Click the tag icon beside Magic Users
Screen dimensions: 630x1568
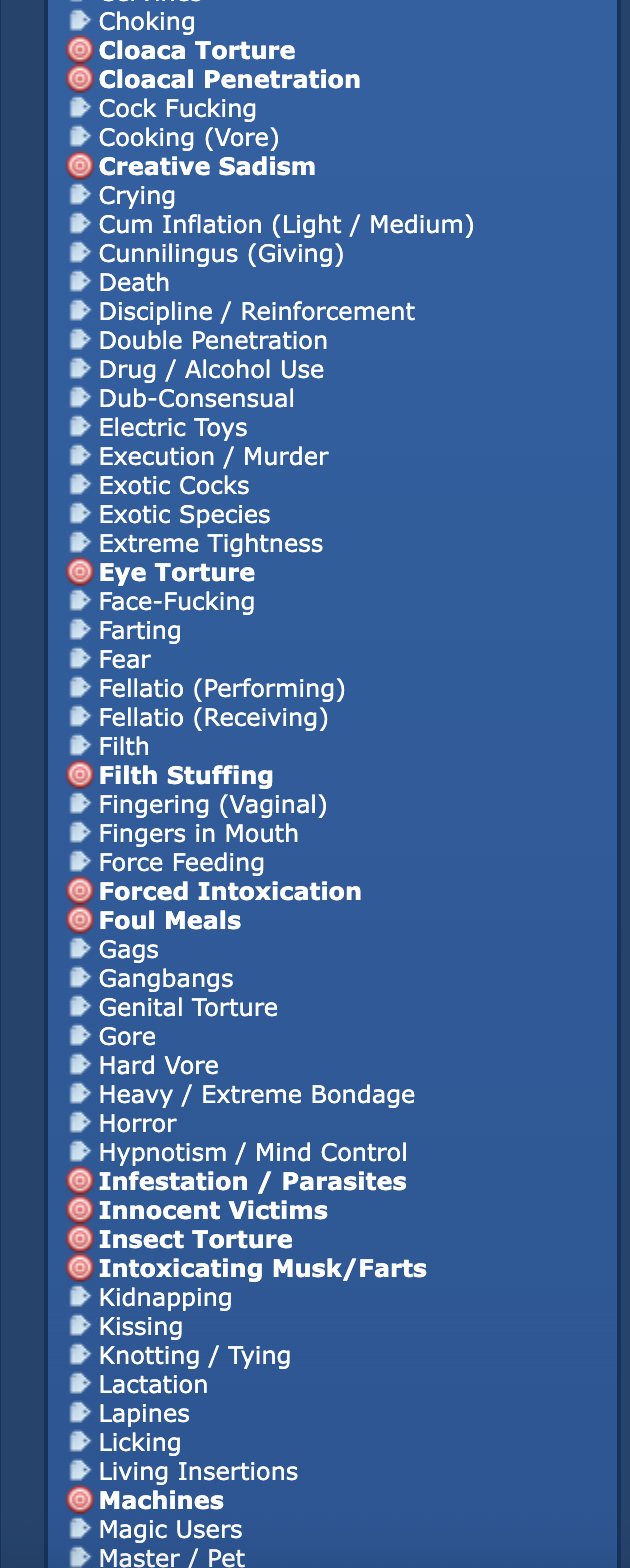point(80,1529)
